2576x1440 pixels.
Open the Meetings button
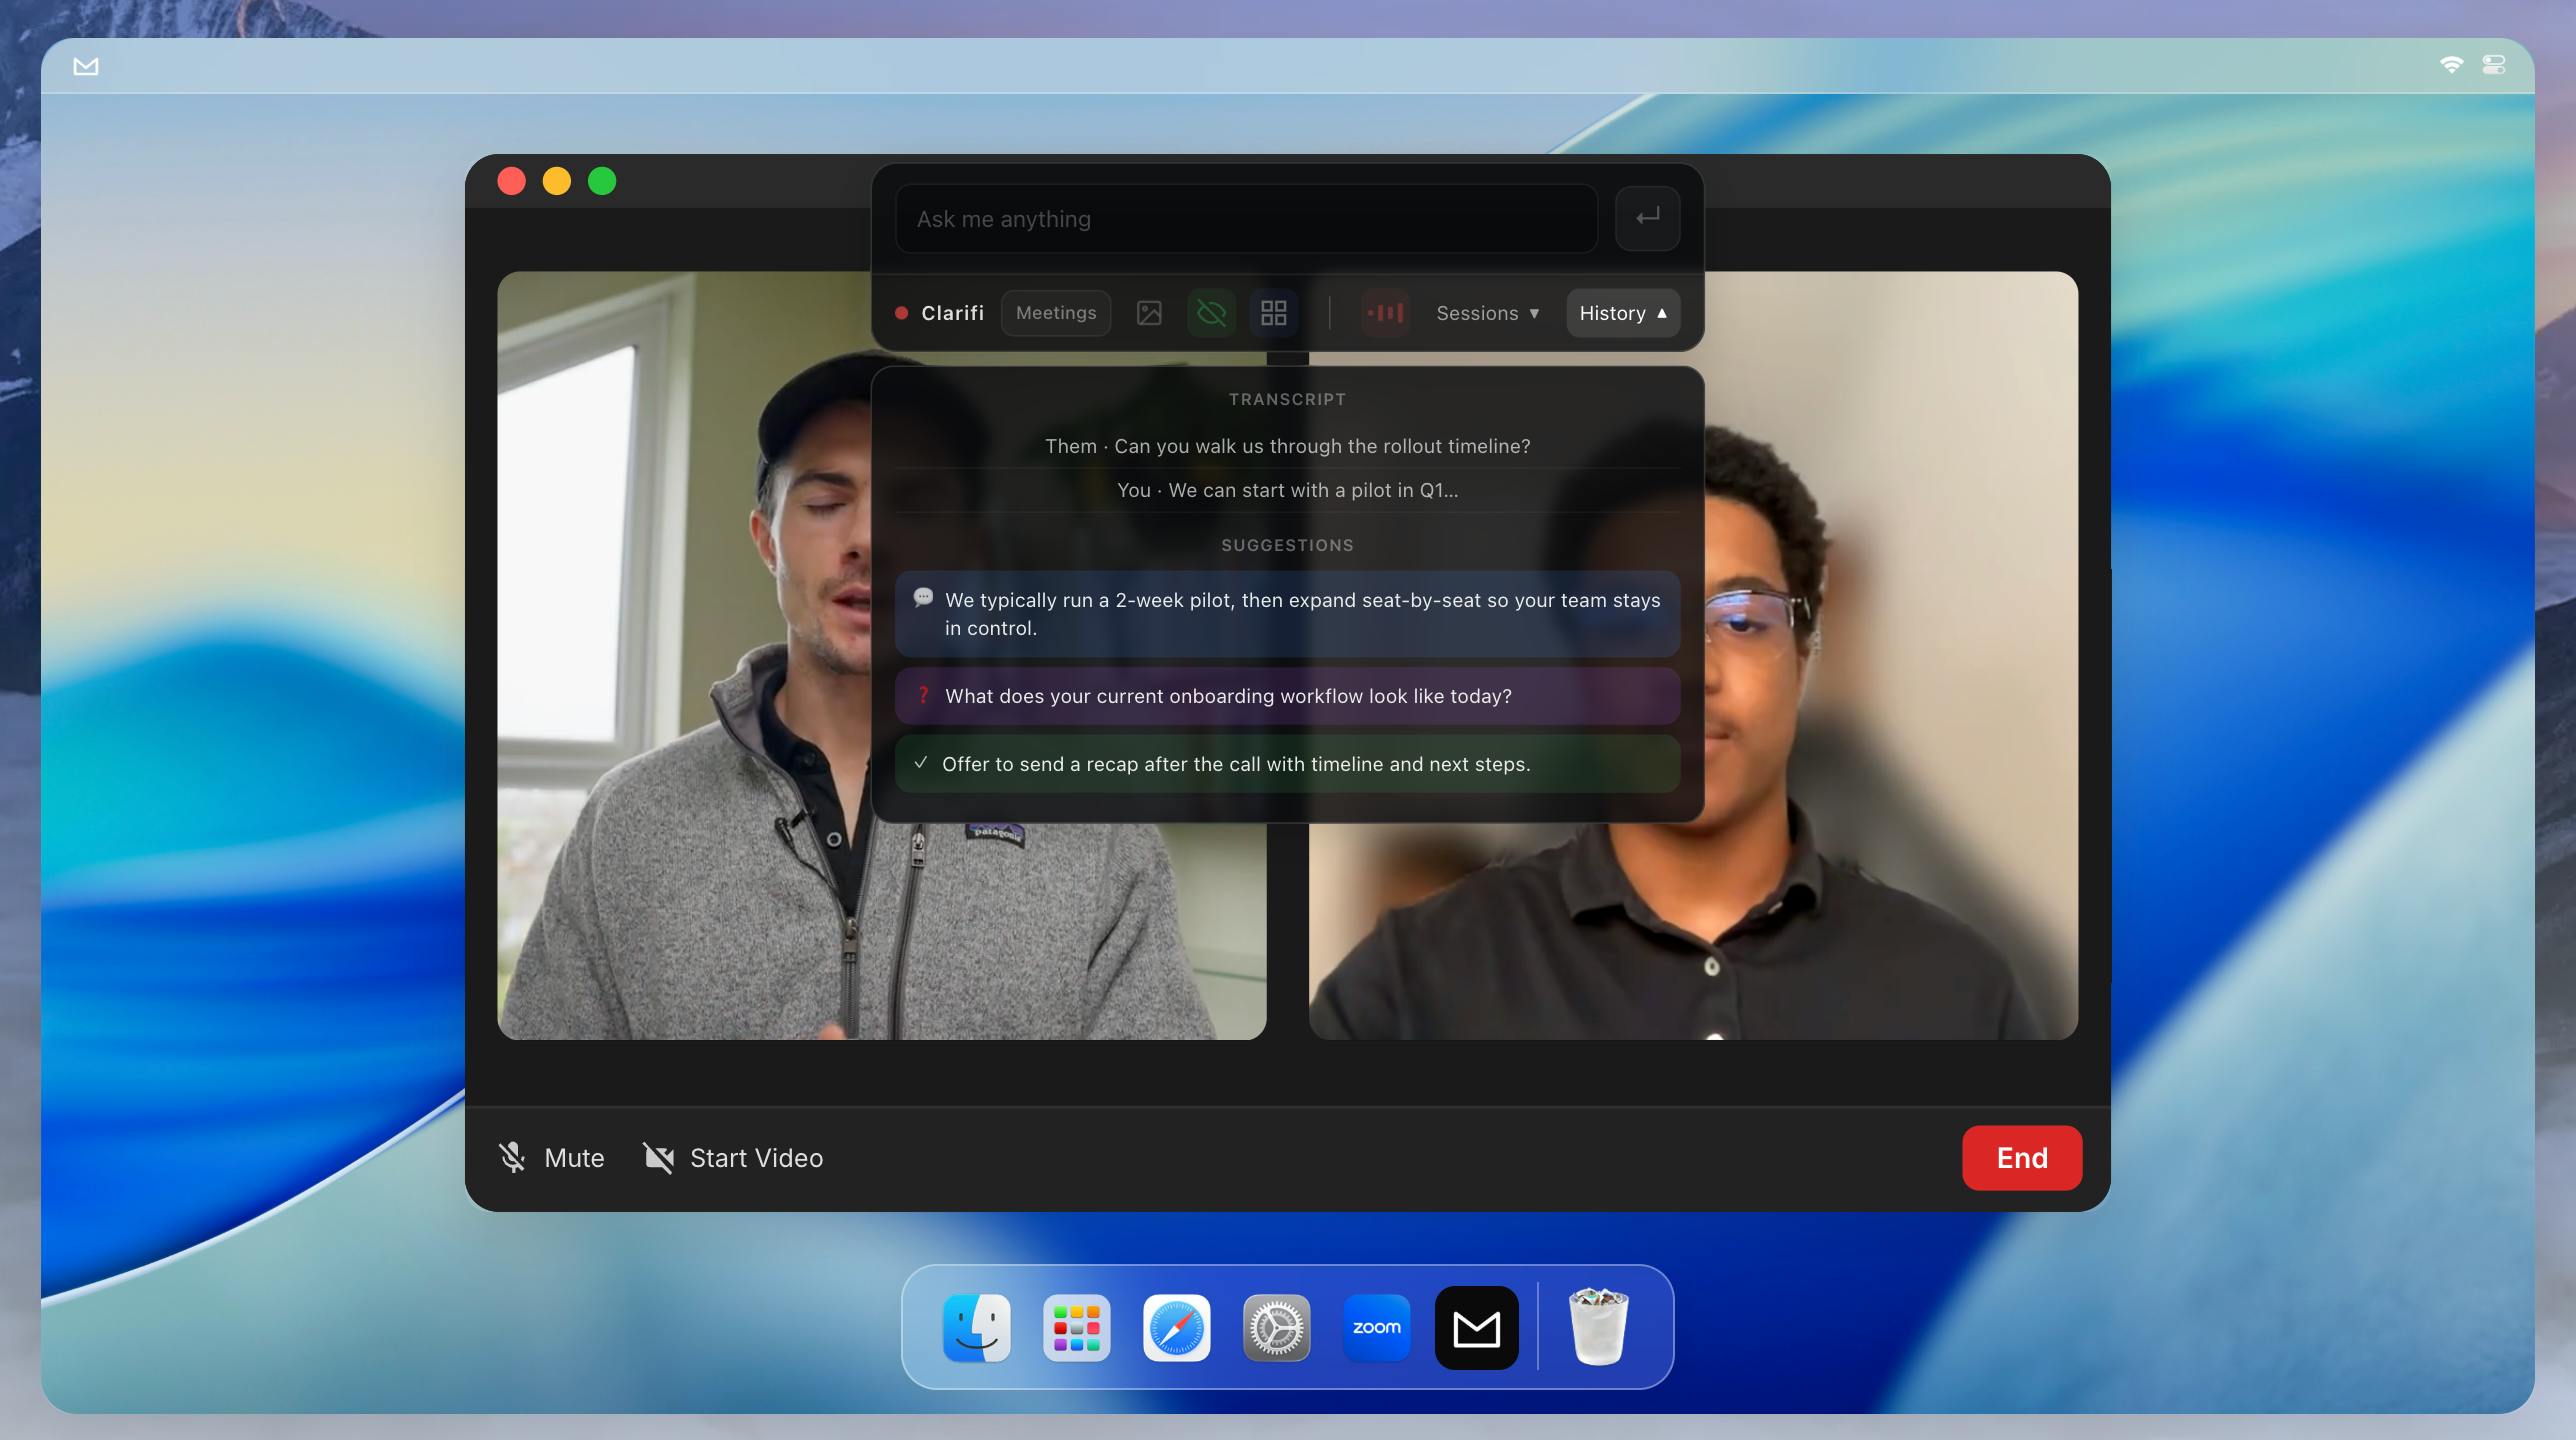(x=1056, y=313)
